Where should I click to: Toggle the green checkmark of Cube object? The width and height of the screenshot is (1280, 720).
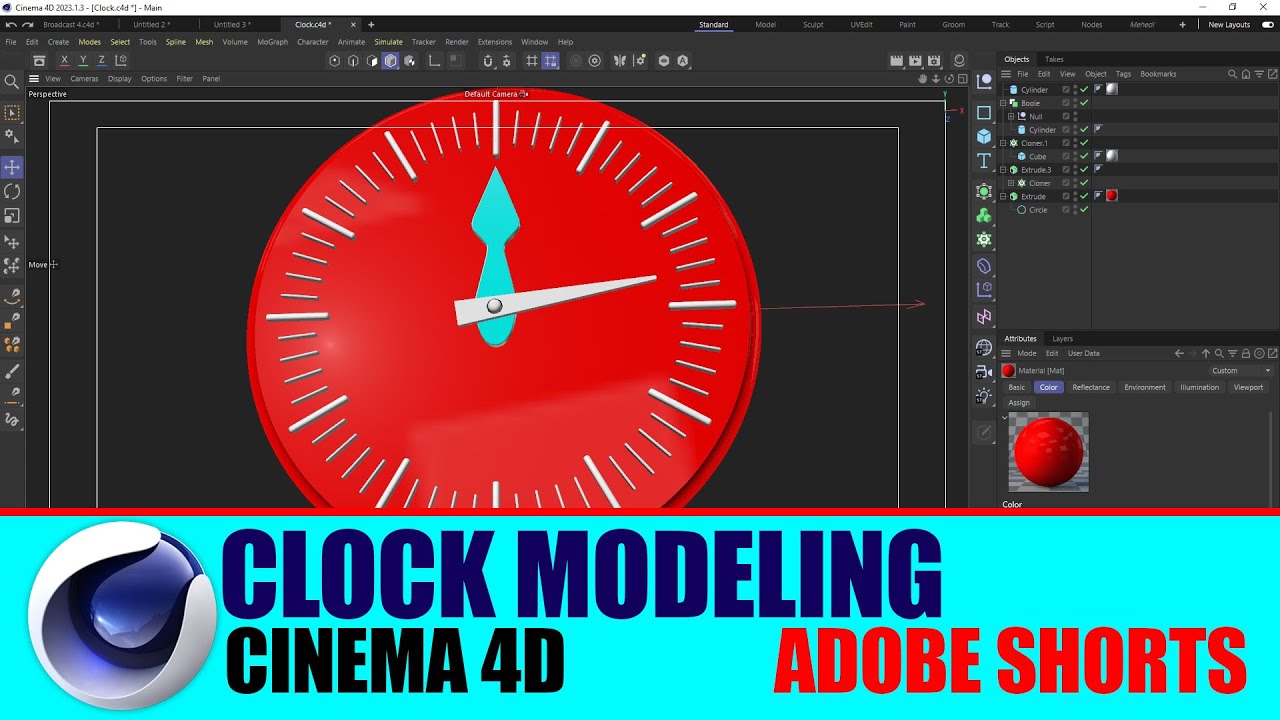(1084, 157)
